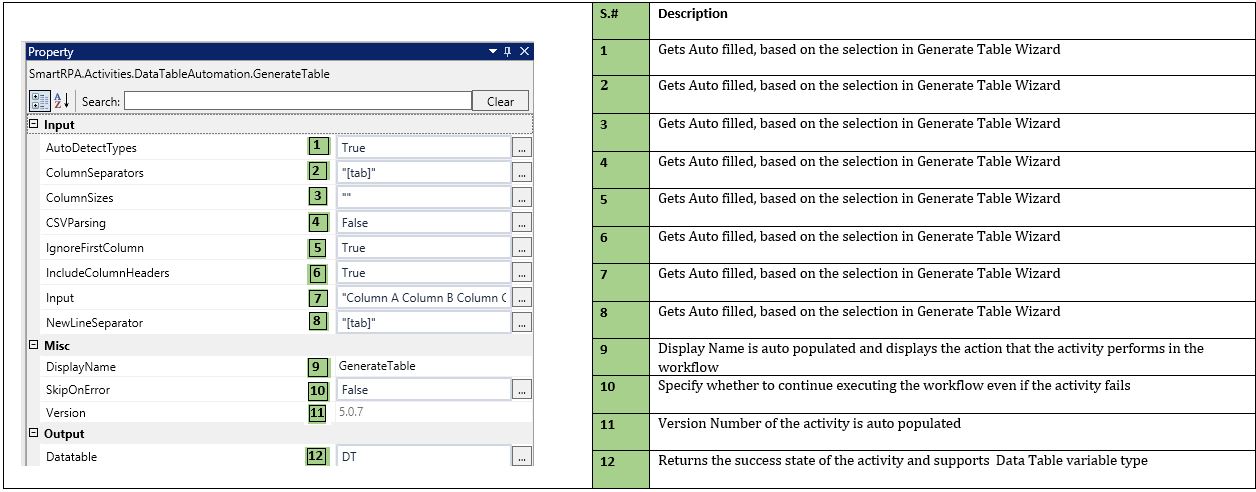
Task: Select the NewLineSeparator value field
Action: click(x=423, y=322)
